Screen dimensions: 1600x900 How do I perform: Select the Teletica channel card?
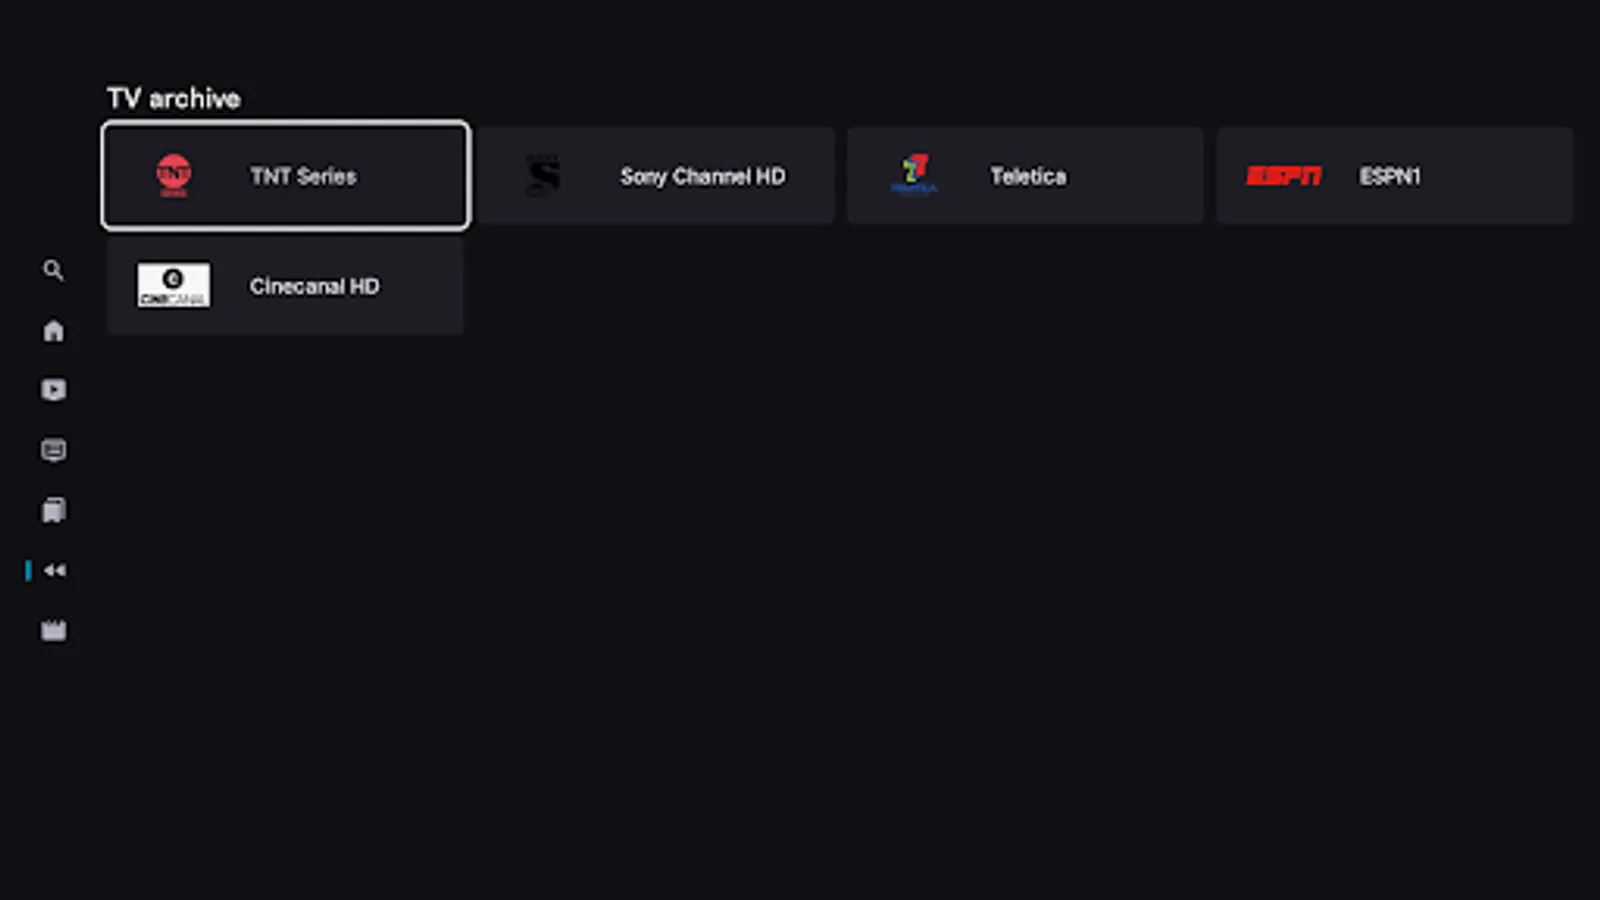pos(1025,175)
